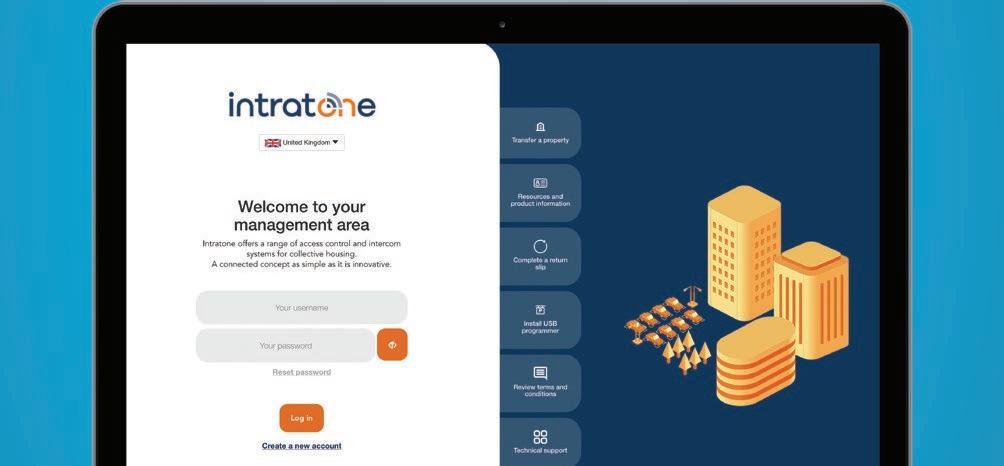Screen dimensions: 1004x466
Task: Open Resources and product information tile
Action: tap(540, 193)
